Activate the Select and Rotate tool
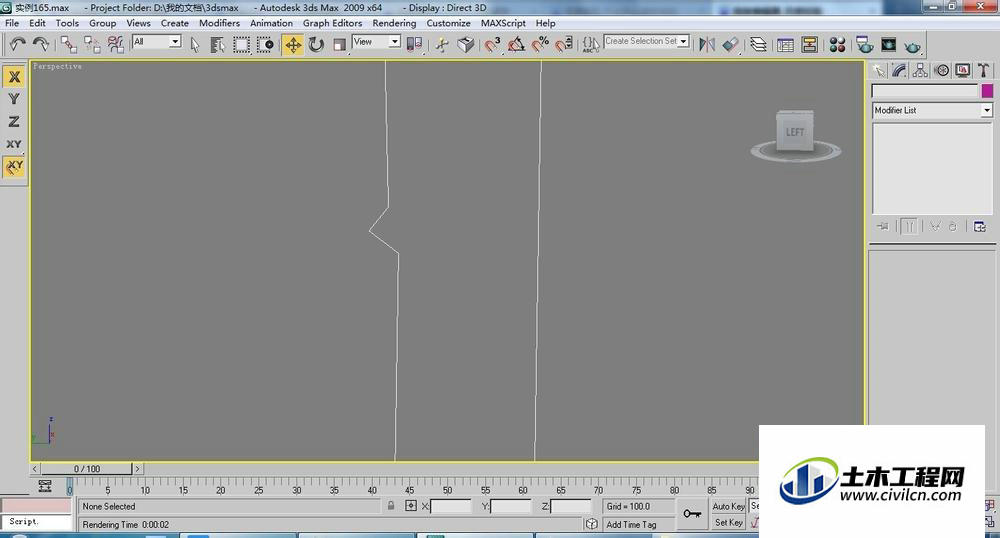This screenshot has height=538, width=1000. click(316, 44)
